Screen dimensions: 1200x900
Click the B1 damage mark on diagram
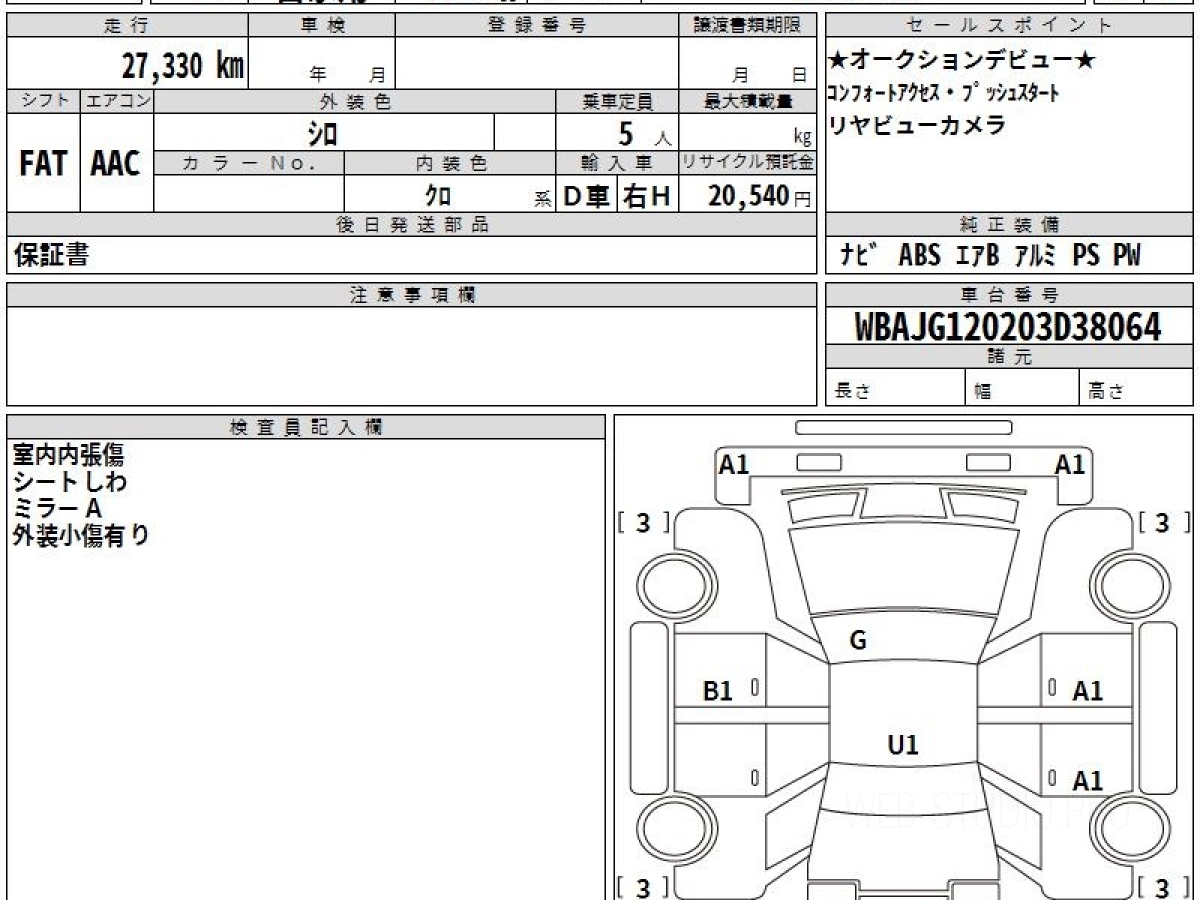[x=718, y=690]
